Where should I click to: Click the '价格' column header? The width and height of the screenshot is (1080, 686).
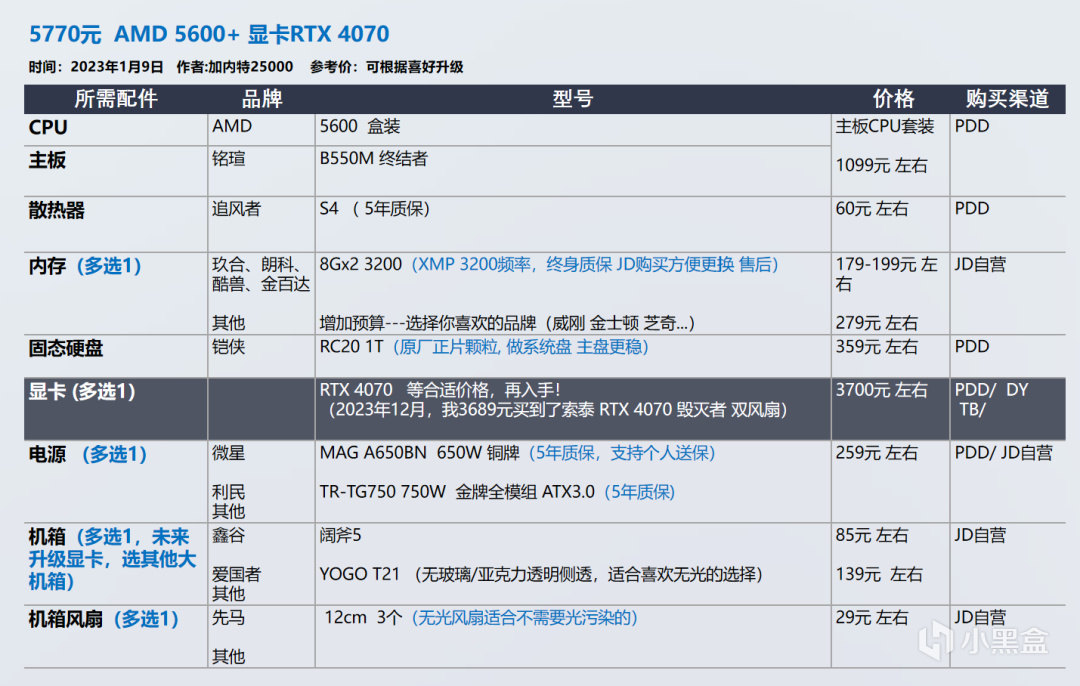pos(893,99)
